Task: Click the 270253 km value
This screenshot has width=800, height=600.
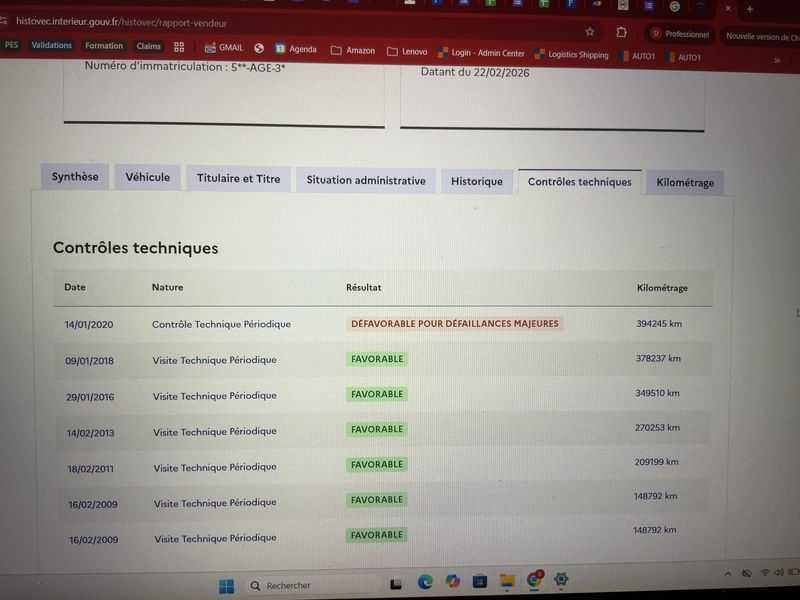Action: coord(657,428)
